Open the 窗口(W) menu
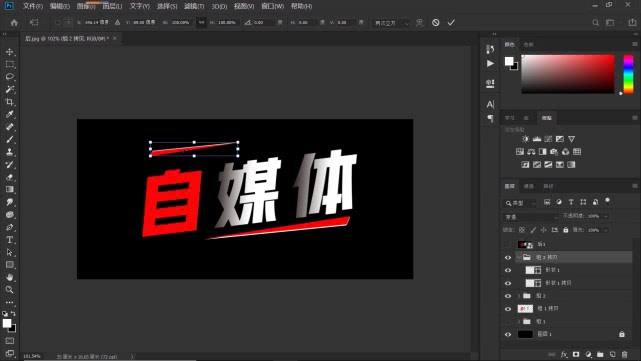Viewport: 641px width, 361px height. click(x=272, y=6)
